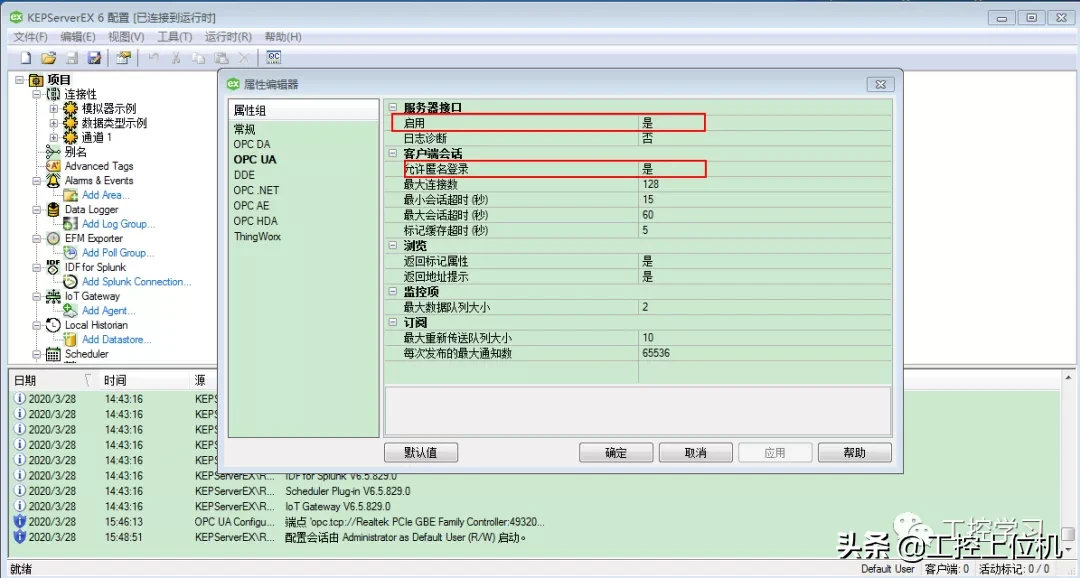This screenshot has height=578, width=1080.
Task: Expand the 模拟器示例 channel node
Action: pyautogui.click(x=54, y=109)
